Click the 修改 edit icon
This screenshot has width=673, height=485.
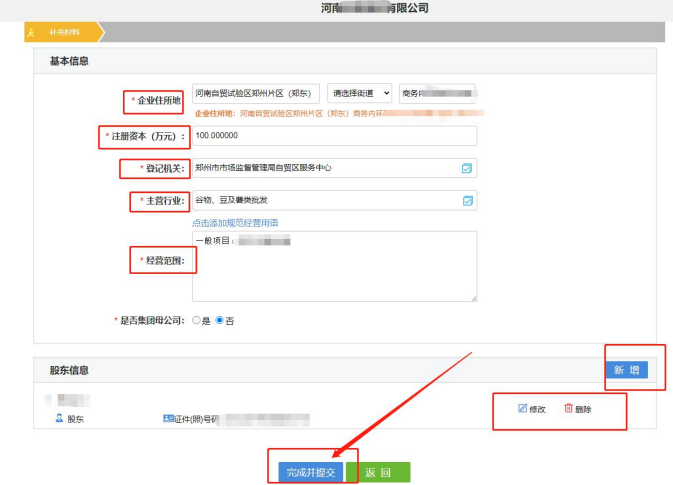click(x=522, y=408)
